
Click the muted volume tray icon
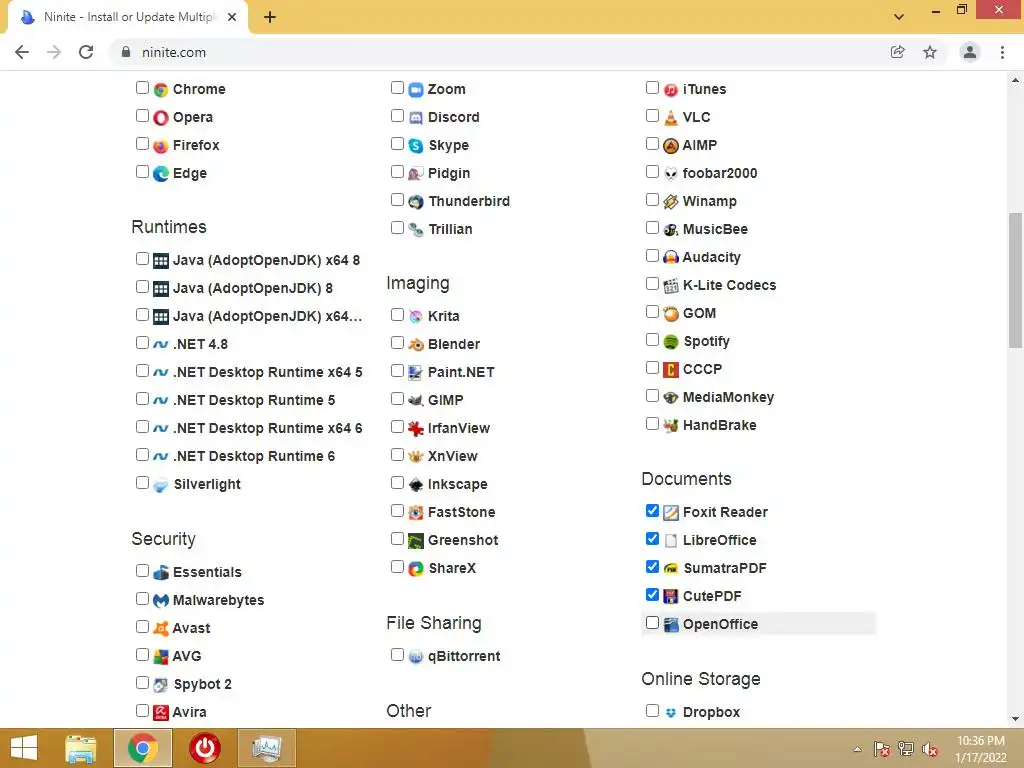(x=929, y=749)
